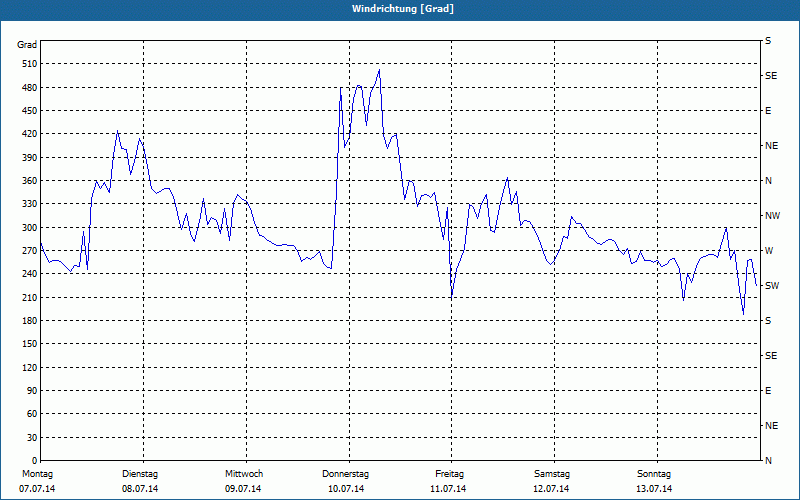
Task: Select the Dienstag day label
Action: tap(140, 474)
